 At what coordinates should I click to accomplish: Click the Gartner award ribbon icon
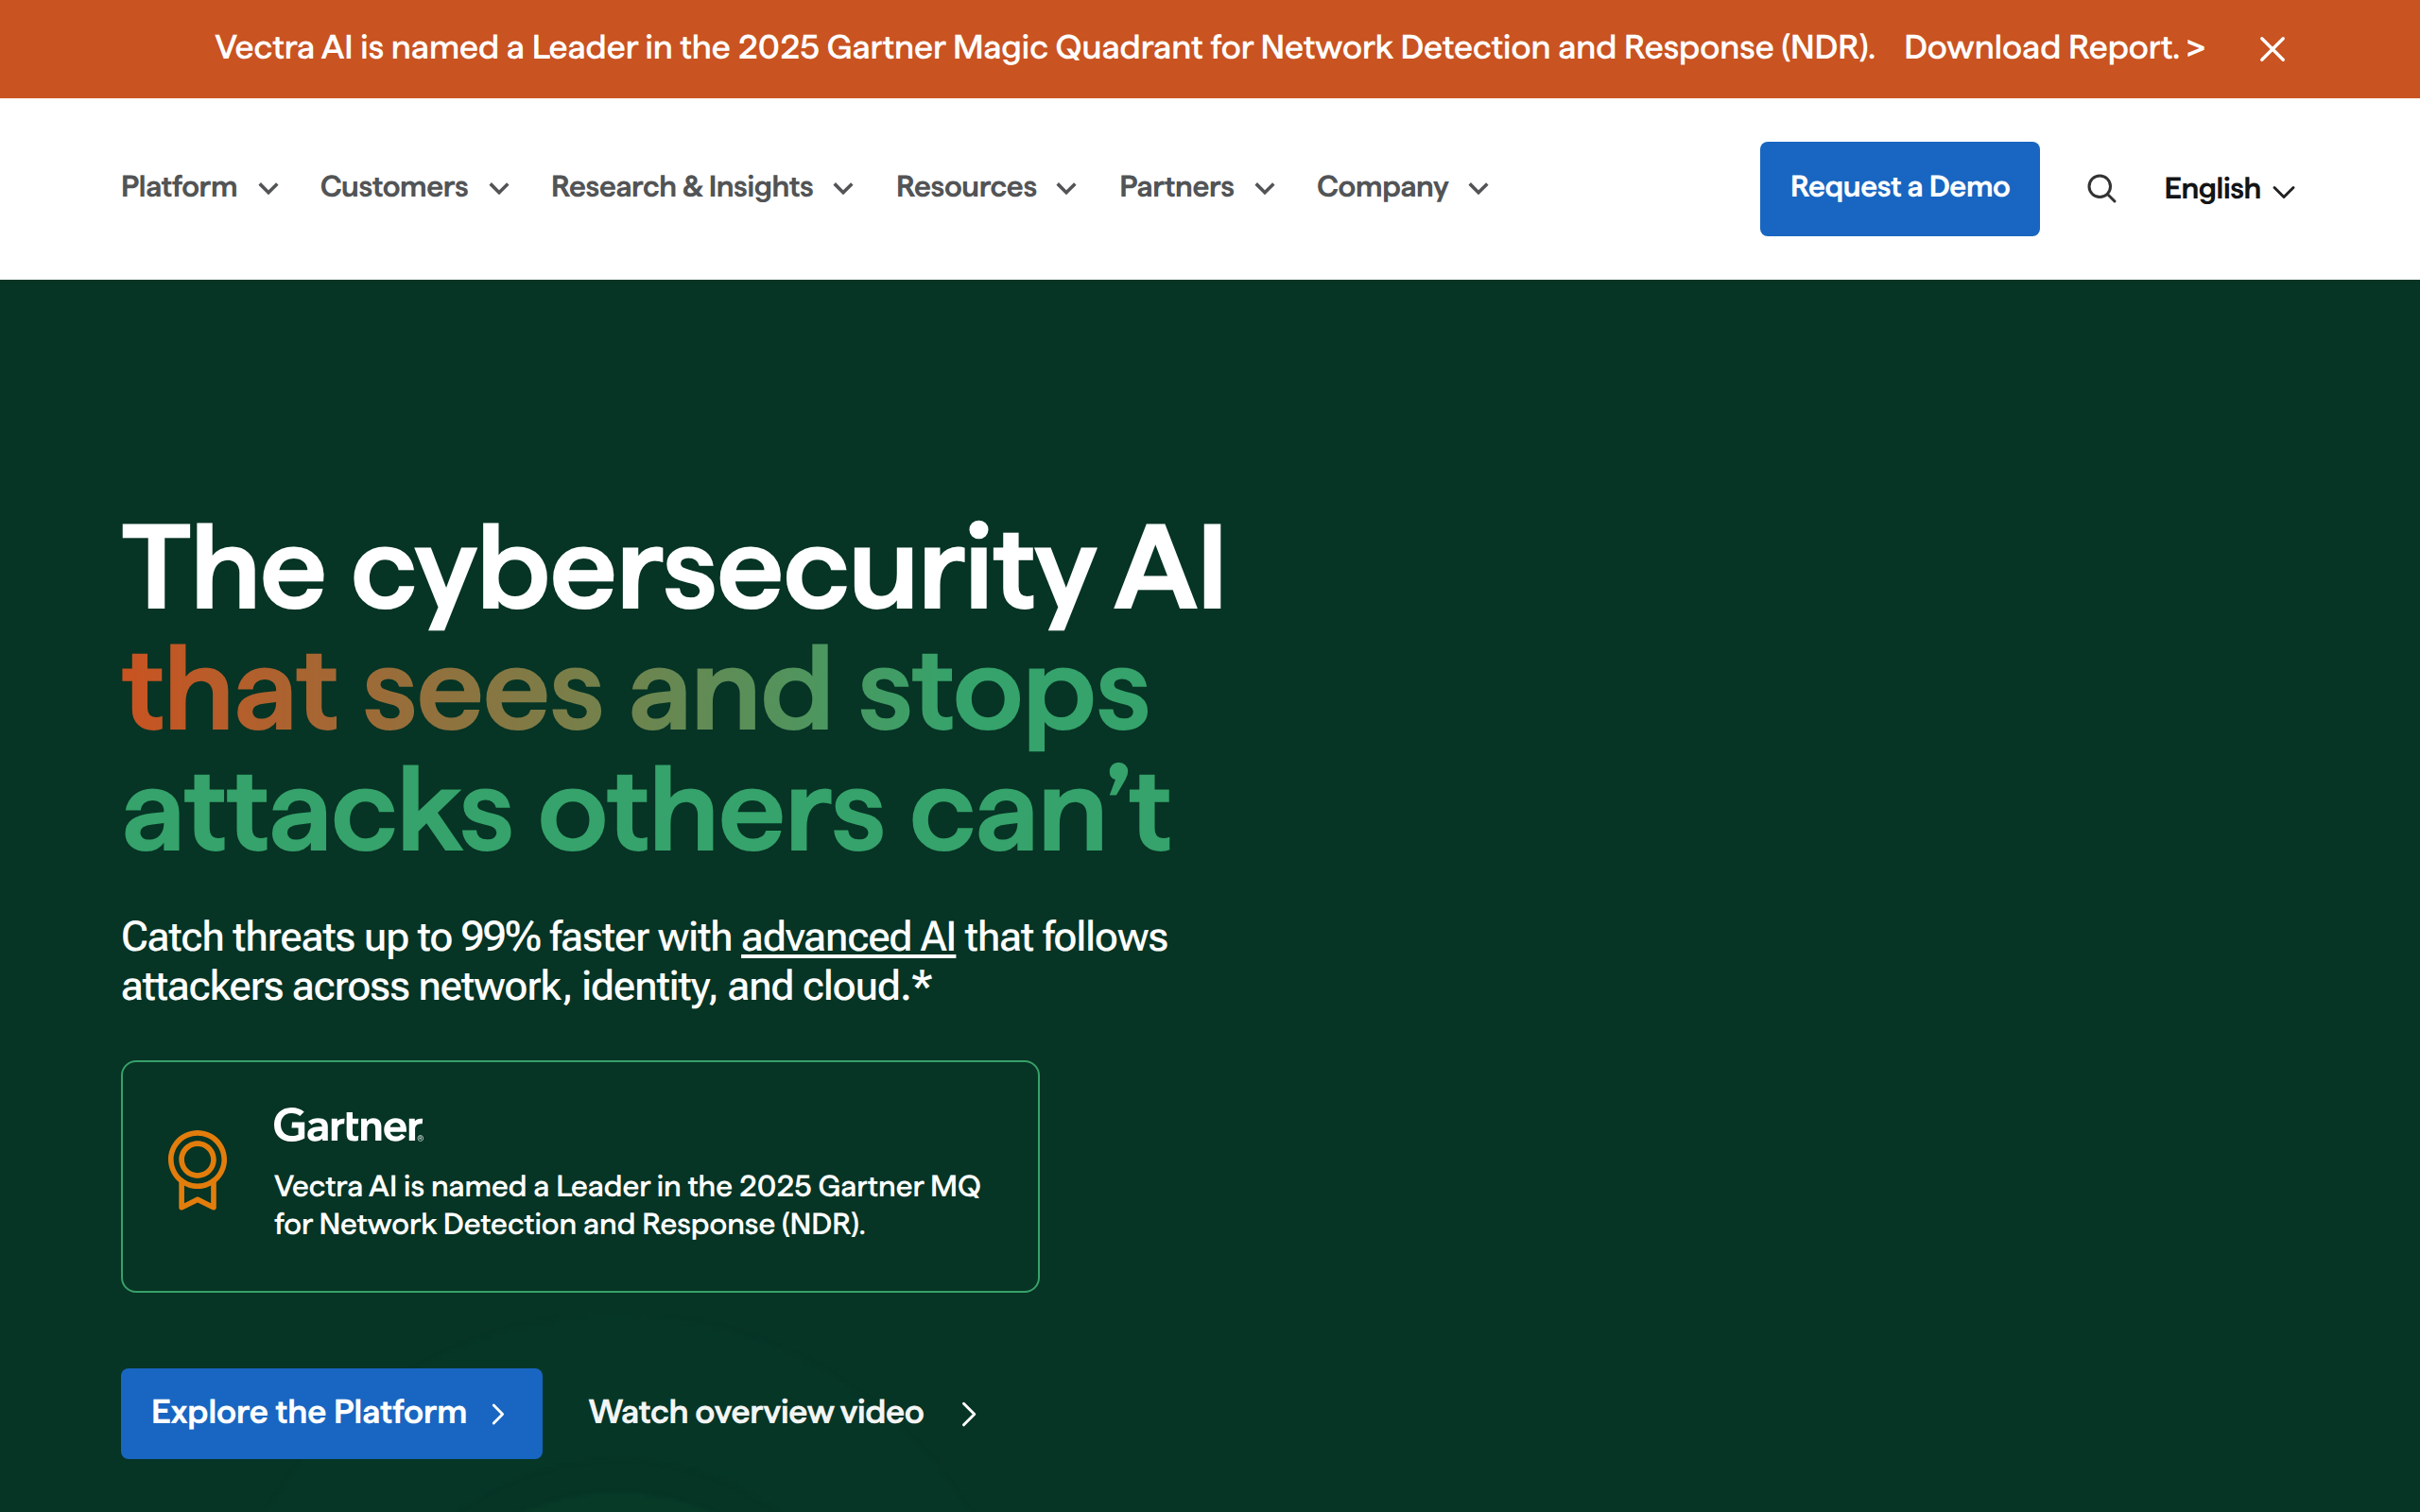[197, 1169]
